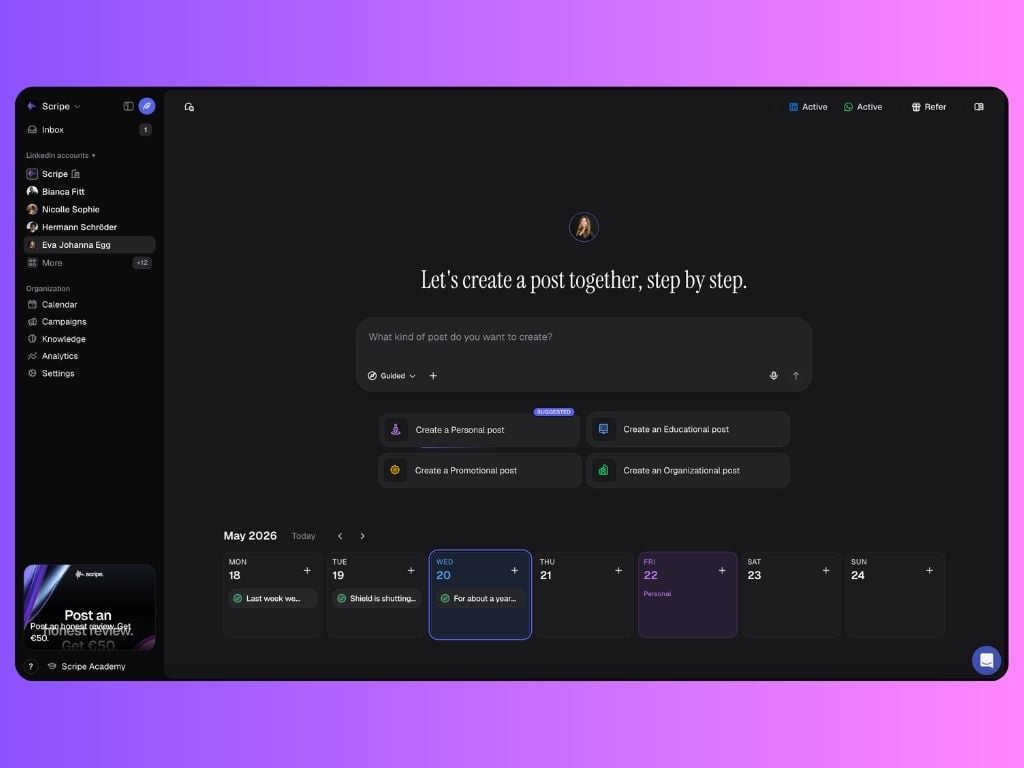Click the Inbox unread count badge
The width and height of the screenshot is (1024, 768).
point(145,130)
